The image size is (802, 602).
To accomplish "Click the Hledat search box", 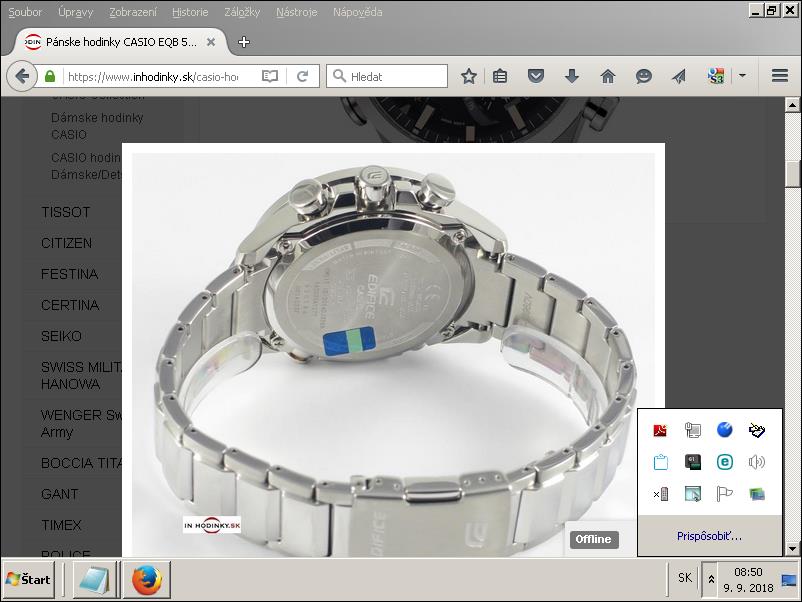I will (387, 77).
